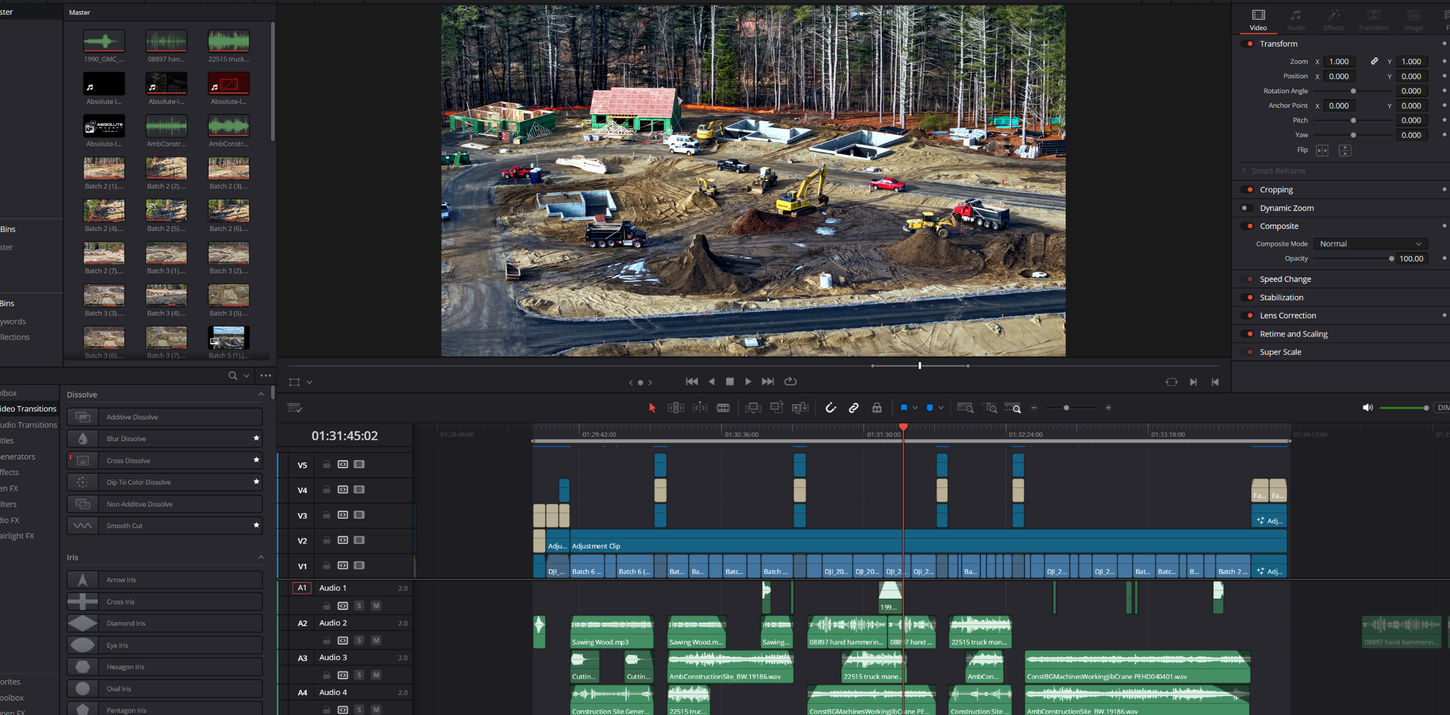Open the Timeline View Options icon
The image size is (1450, 715).
294,408
